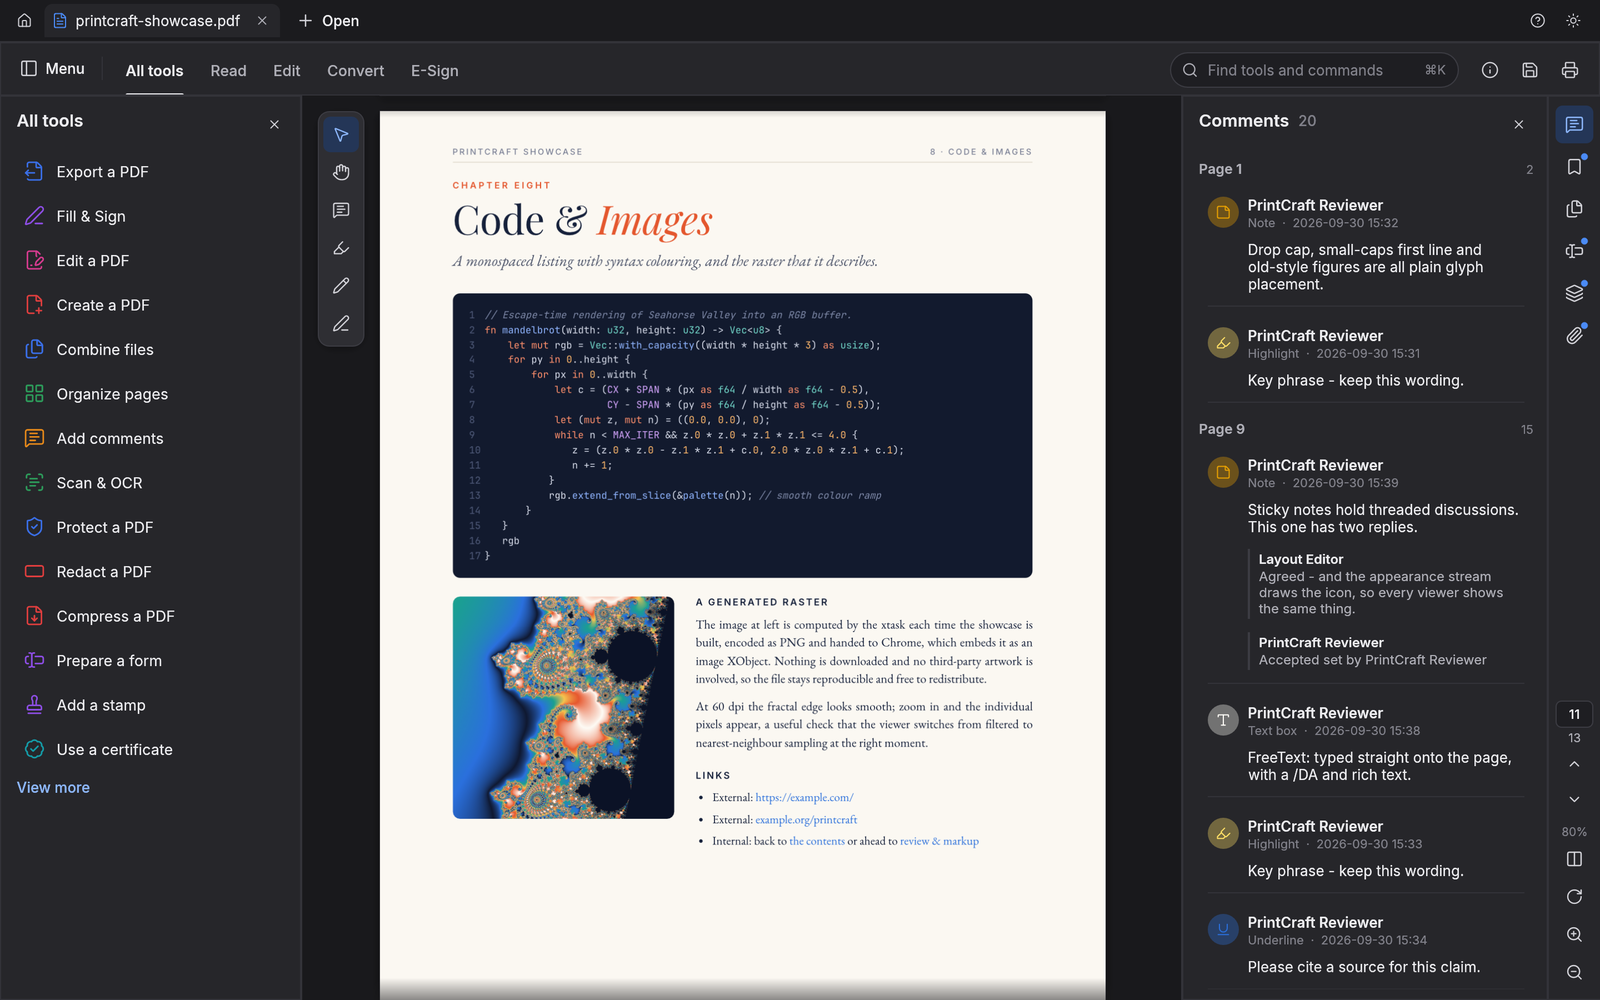
Task: Expand View more tools
Action: (53, 788)
